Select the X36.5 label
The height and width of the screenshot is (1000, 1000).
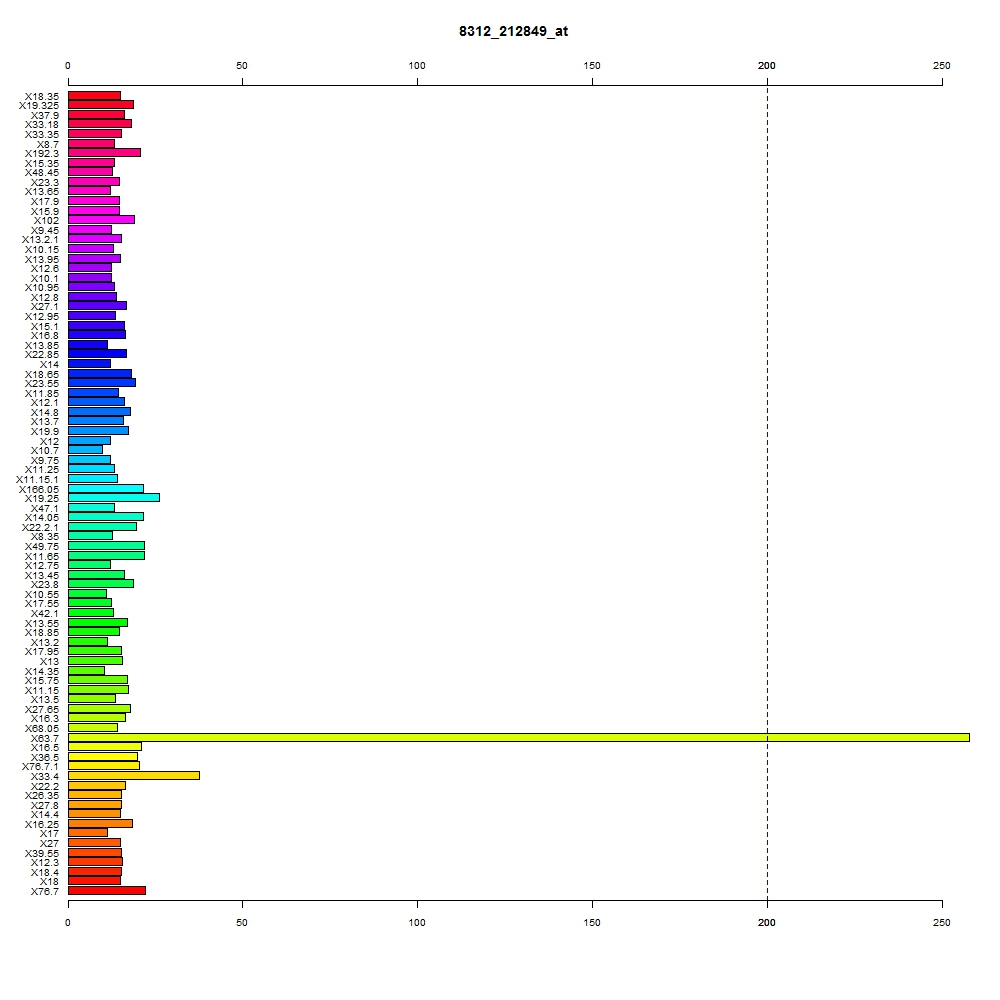coord(45,758)
